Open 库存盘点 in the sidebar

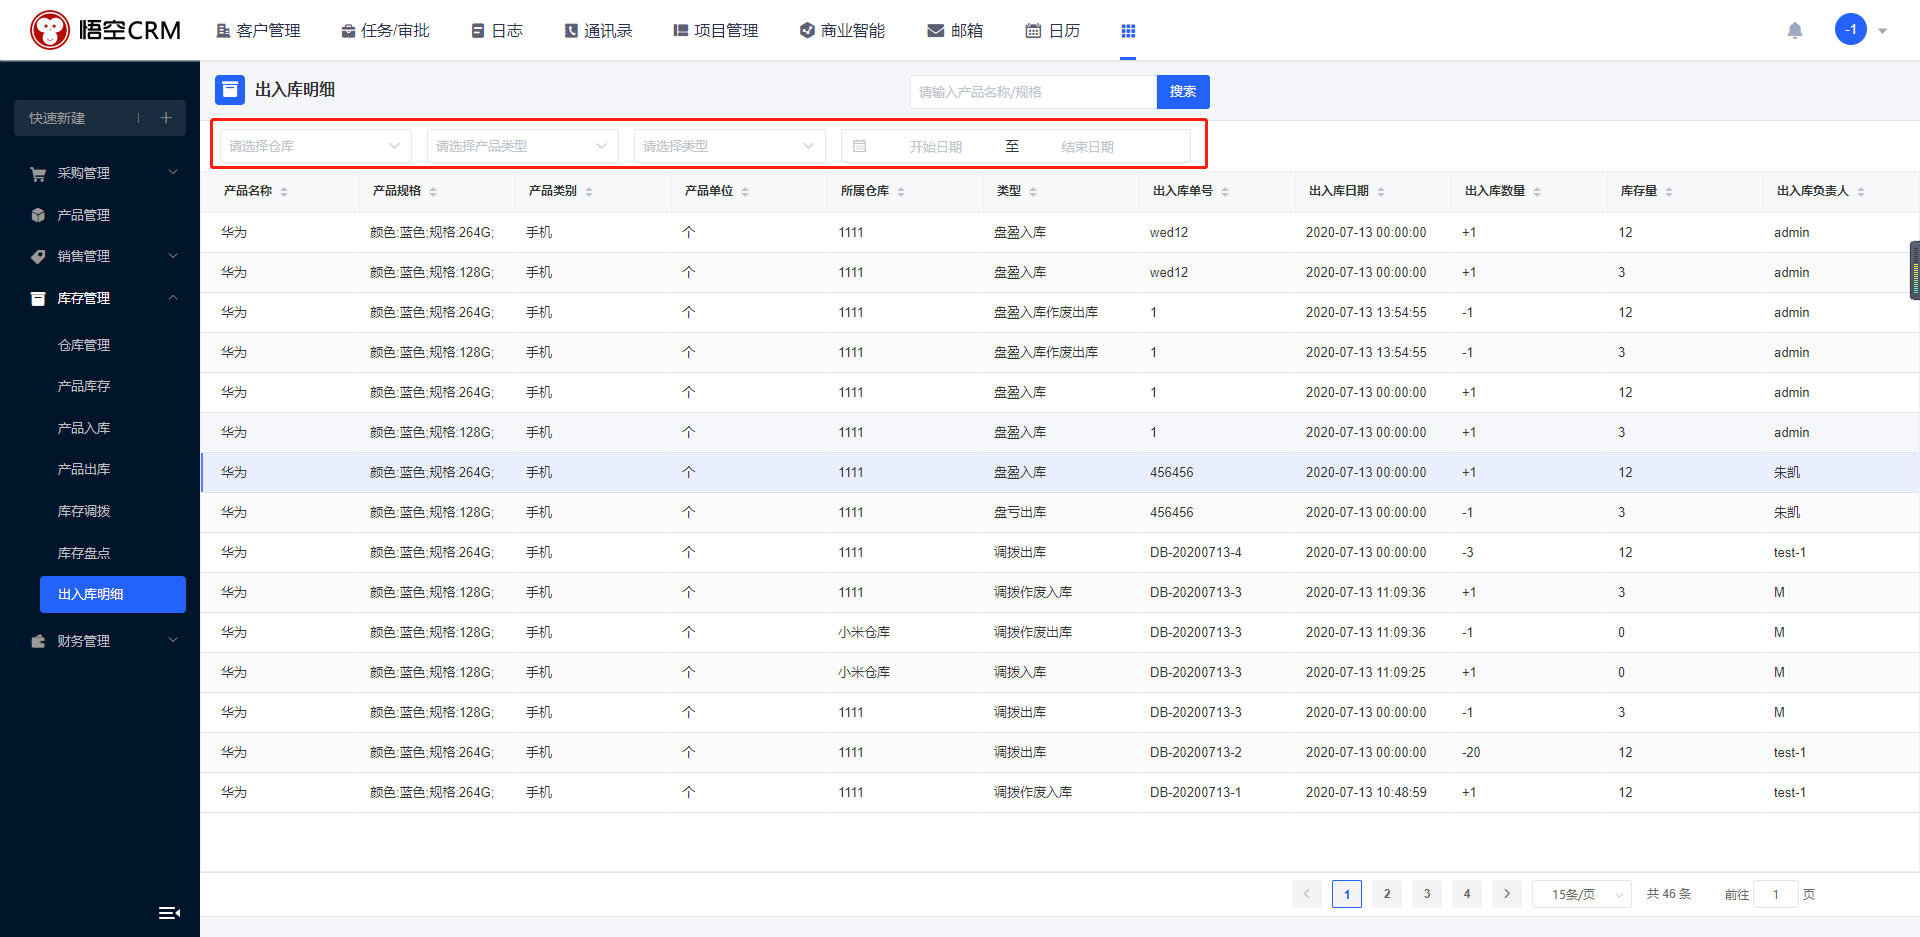click(84, 553)
